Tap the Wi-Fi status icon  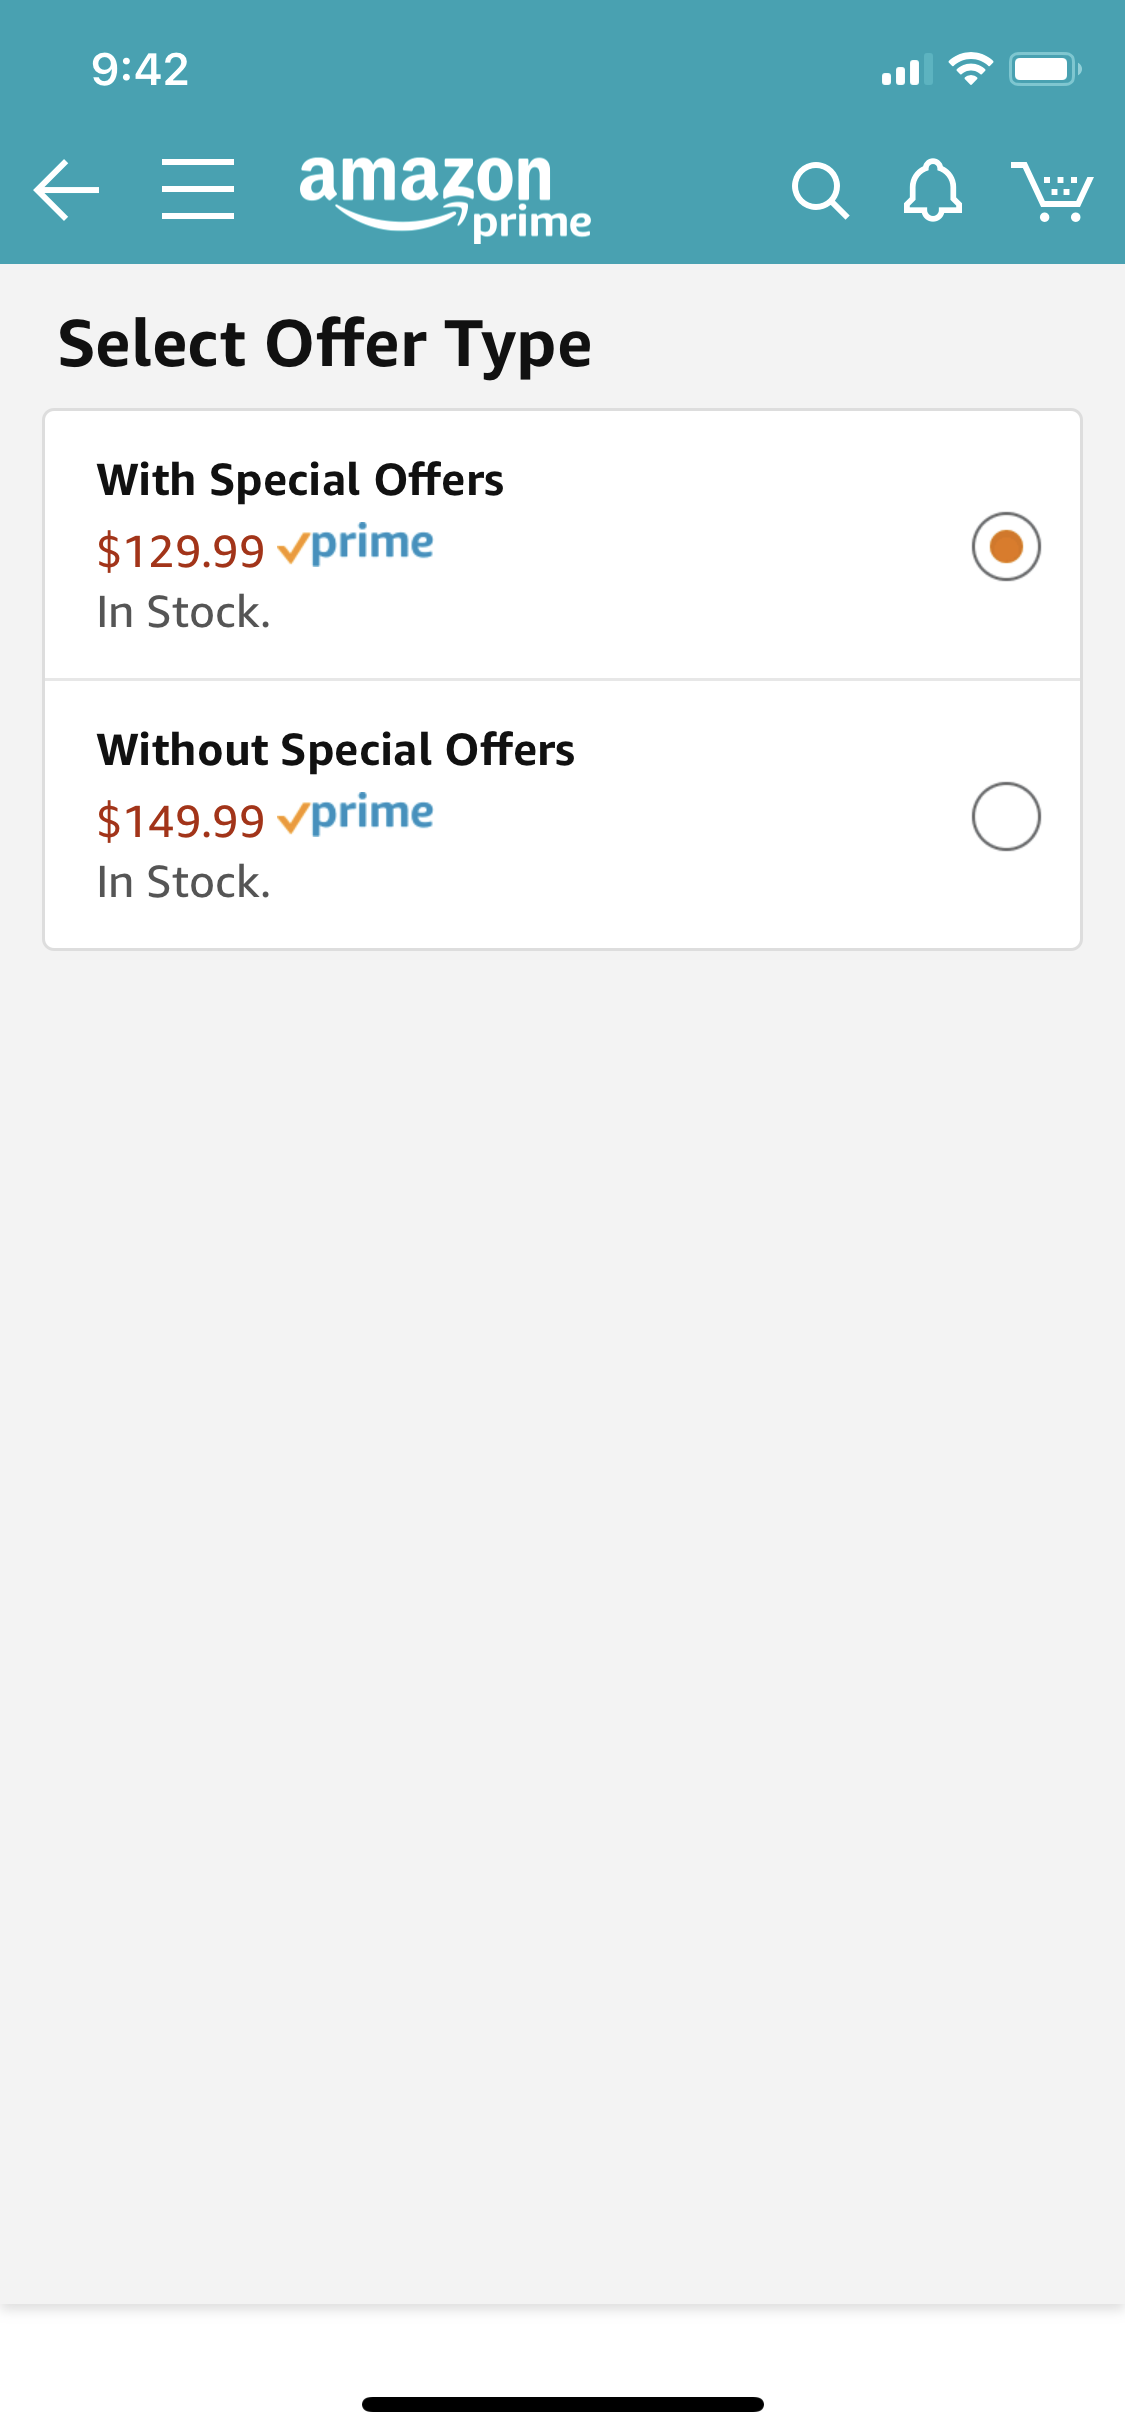[970, 69]
